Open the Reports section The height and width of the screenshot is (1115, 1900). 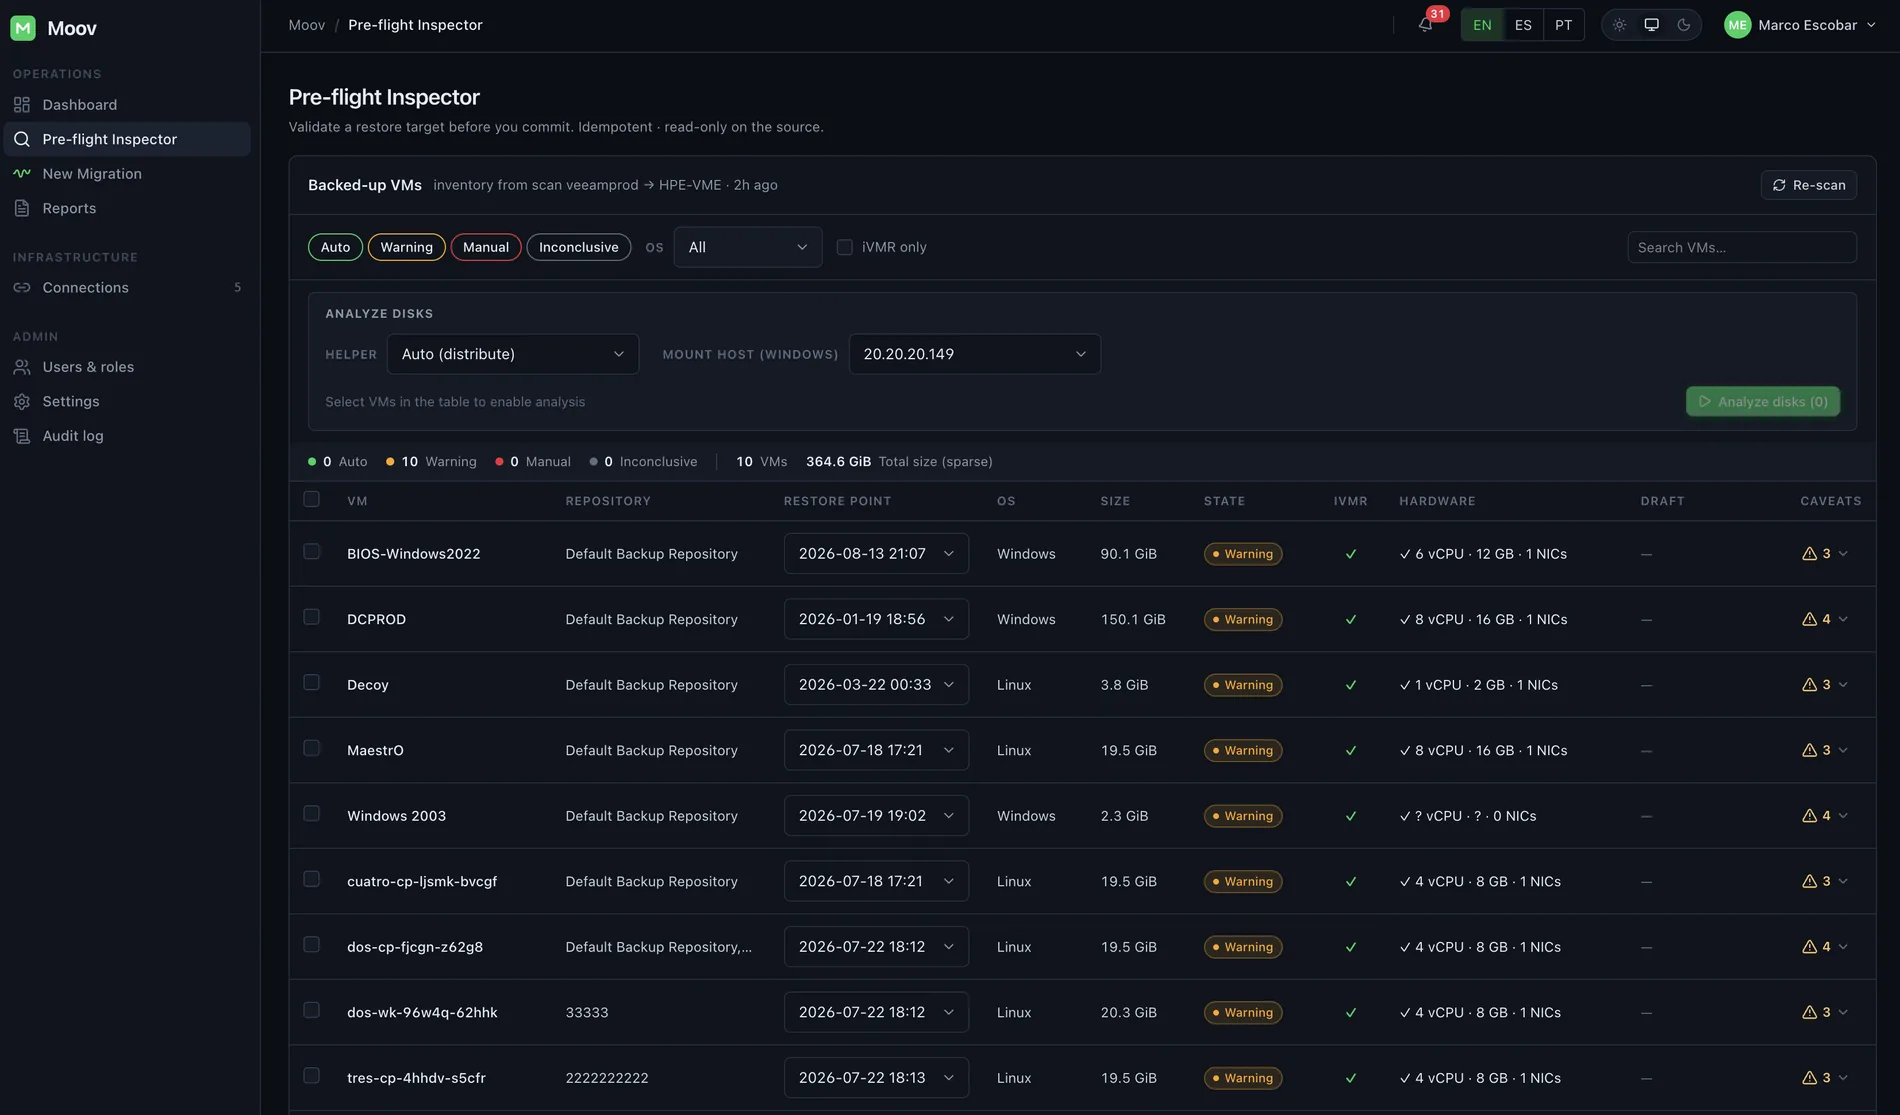pyautogui.click(x=127, y=208)
